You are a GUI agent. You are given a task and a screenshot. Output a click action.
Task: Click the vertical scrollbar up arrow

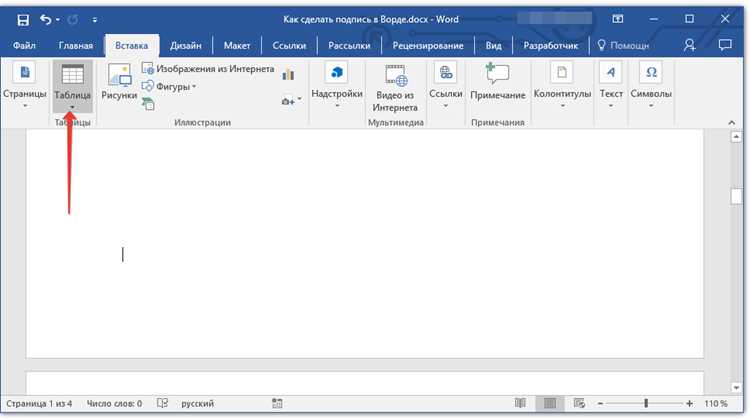click(x=736, y=138)
